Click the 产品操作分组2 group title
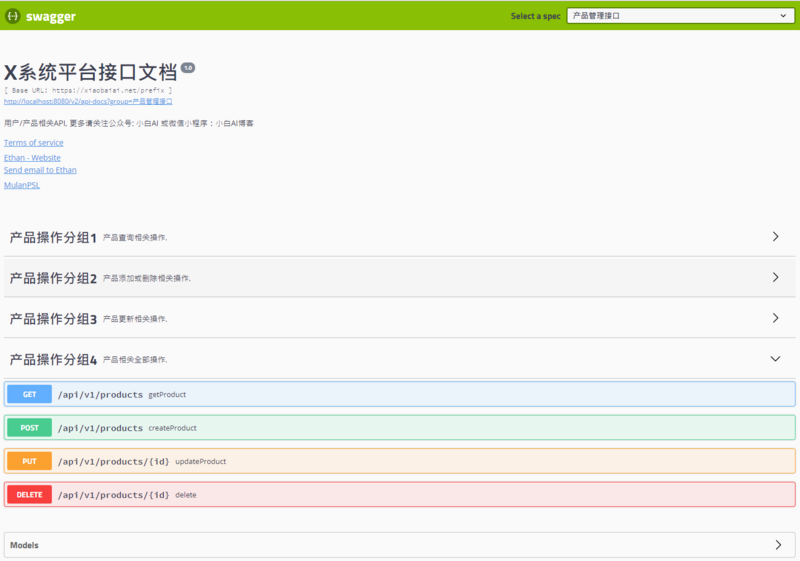 point(53,278)
